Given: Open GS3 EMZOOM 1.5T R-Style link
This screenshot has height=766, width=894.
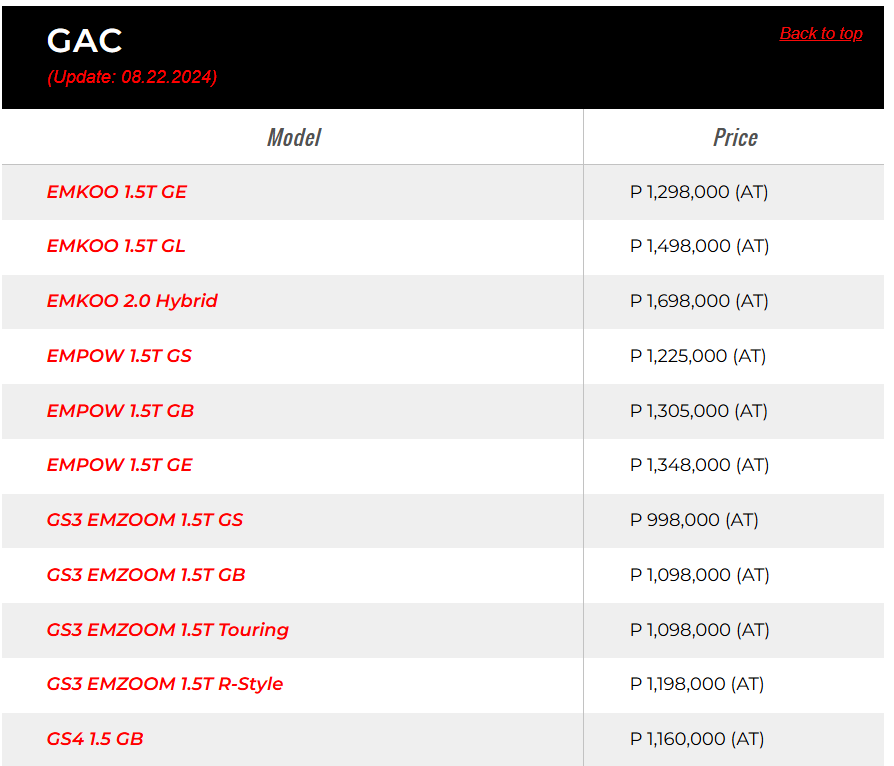Looking at the screenshot, I should point(165,684).
